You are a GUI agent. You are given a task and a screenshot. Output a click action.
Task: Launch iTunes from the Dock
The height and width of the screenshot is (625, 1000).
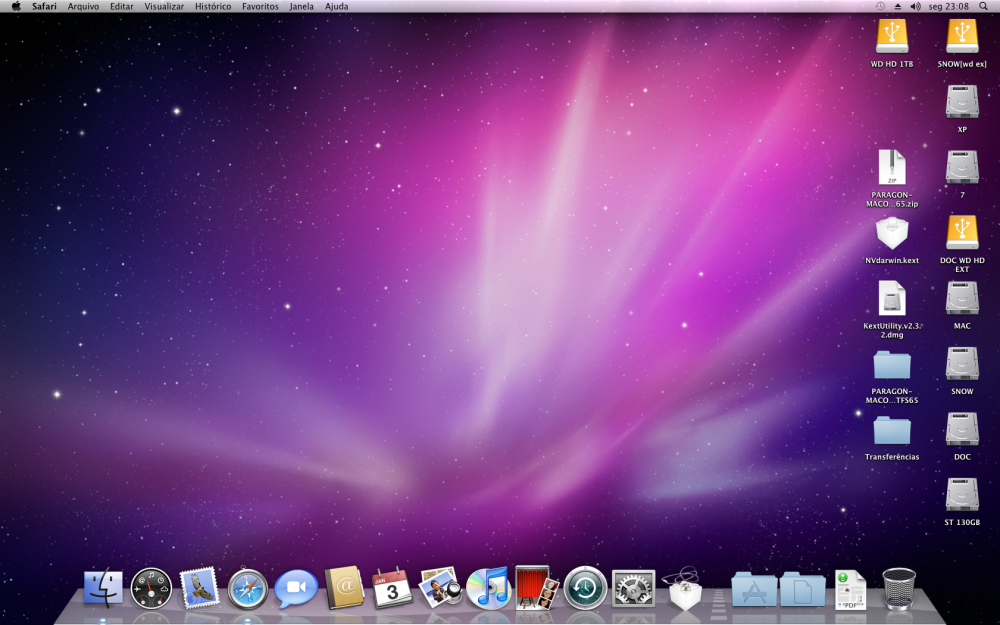click(x=489, y=588)
